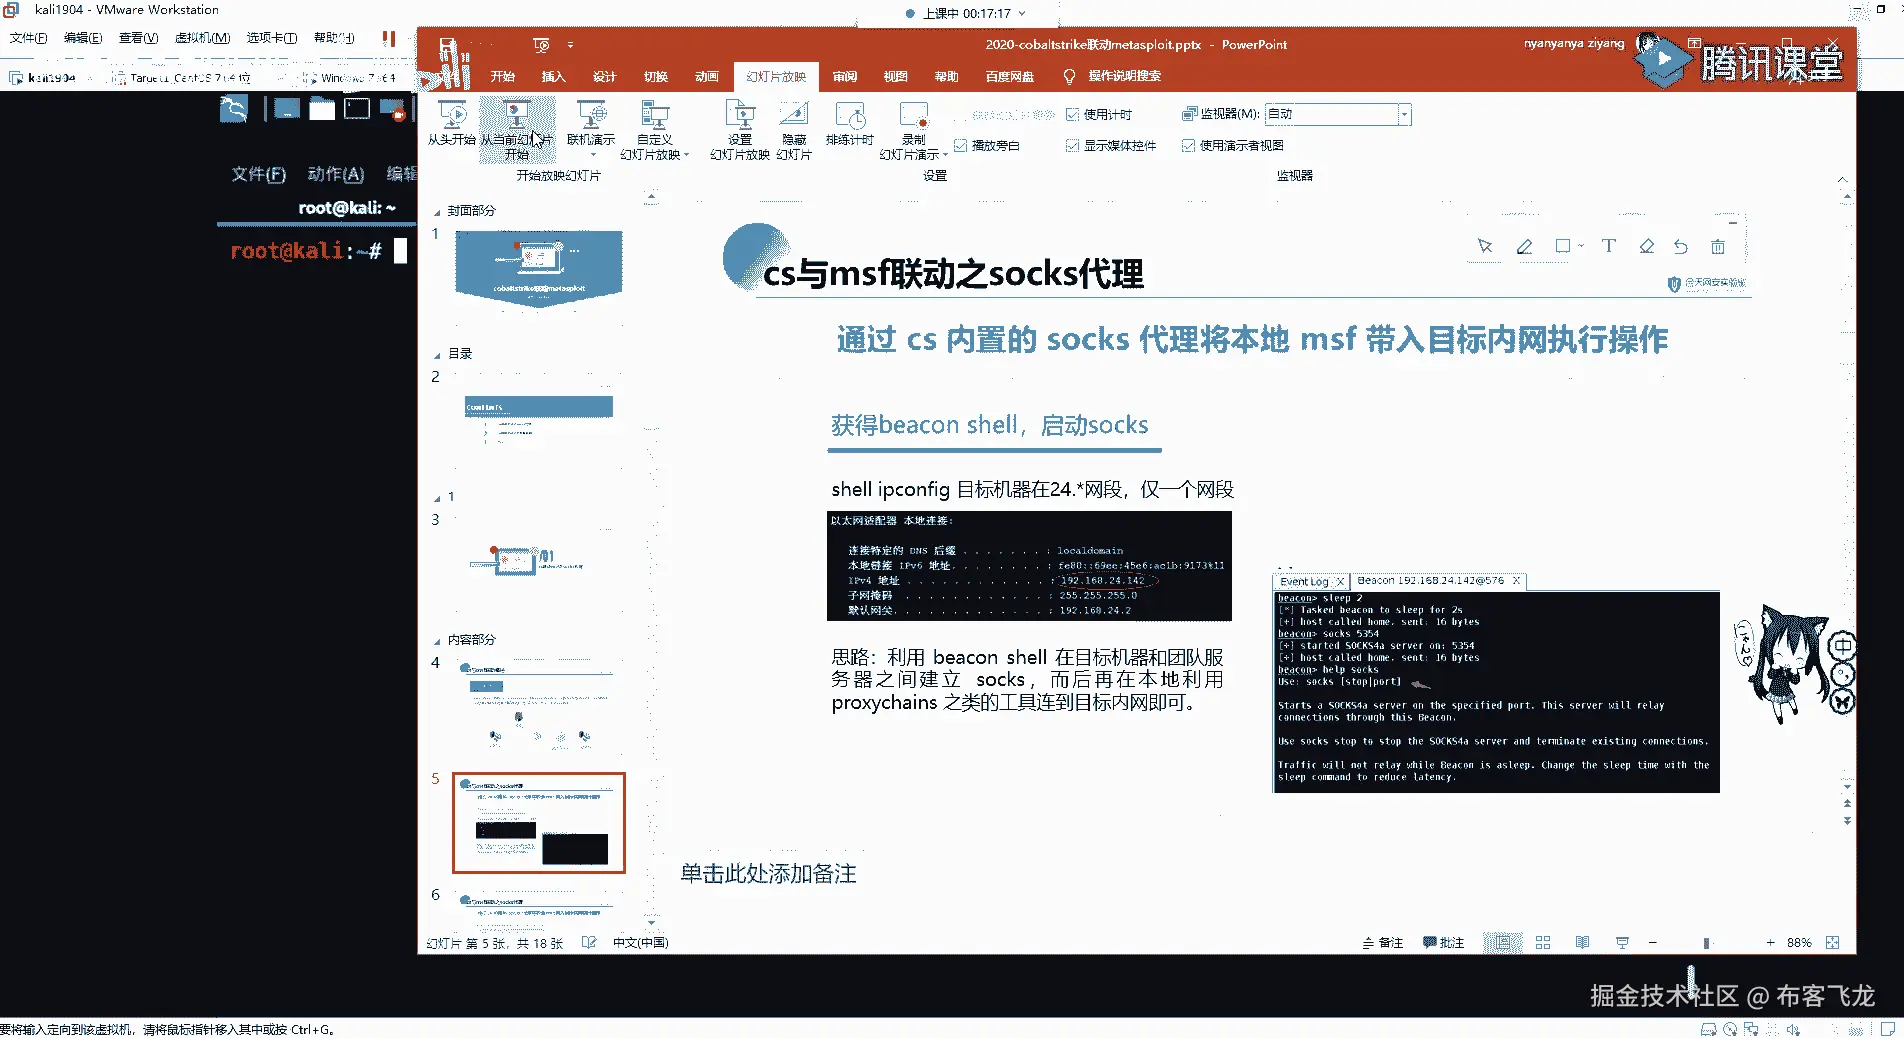Open the 动画 ribbon tab

pyautogui.click(x=707, y=77)
